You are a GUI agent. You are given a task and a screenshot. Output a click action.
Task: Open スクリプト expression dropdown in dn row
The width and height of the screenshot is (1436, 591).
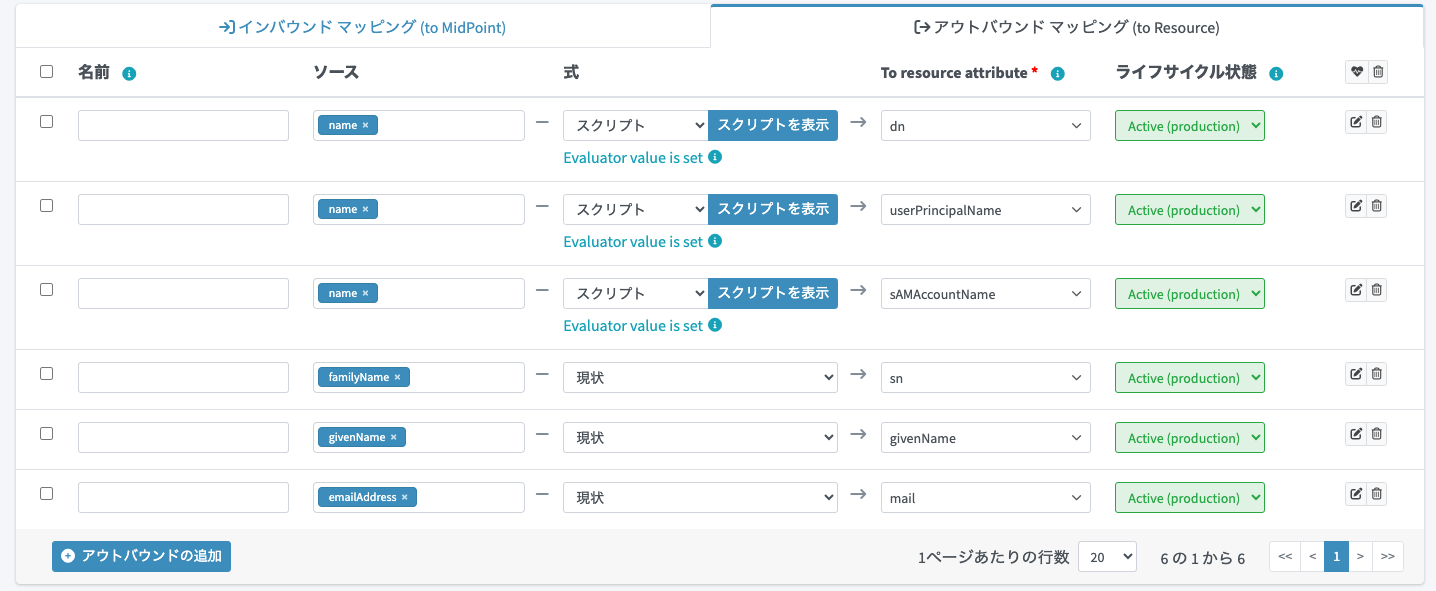(x=635, y=125)
